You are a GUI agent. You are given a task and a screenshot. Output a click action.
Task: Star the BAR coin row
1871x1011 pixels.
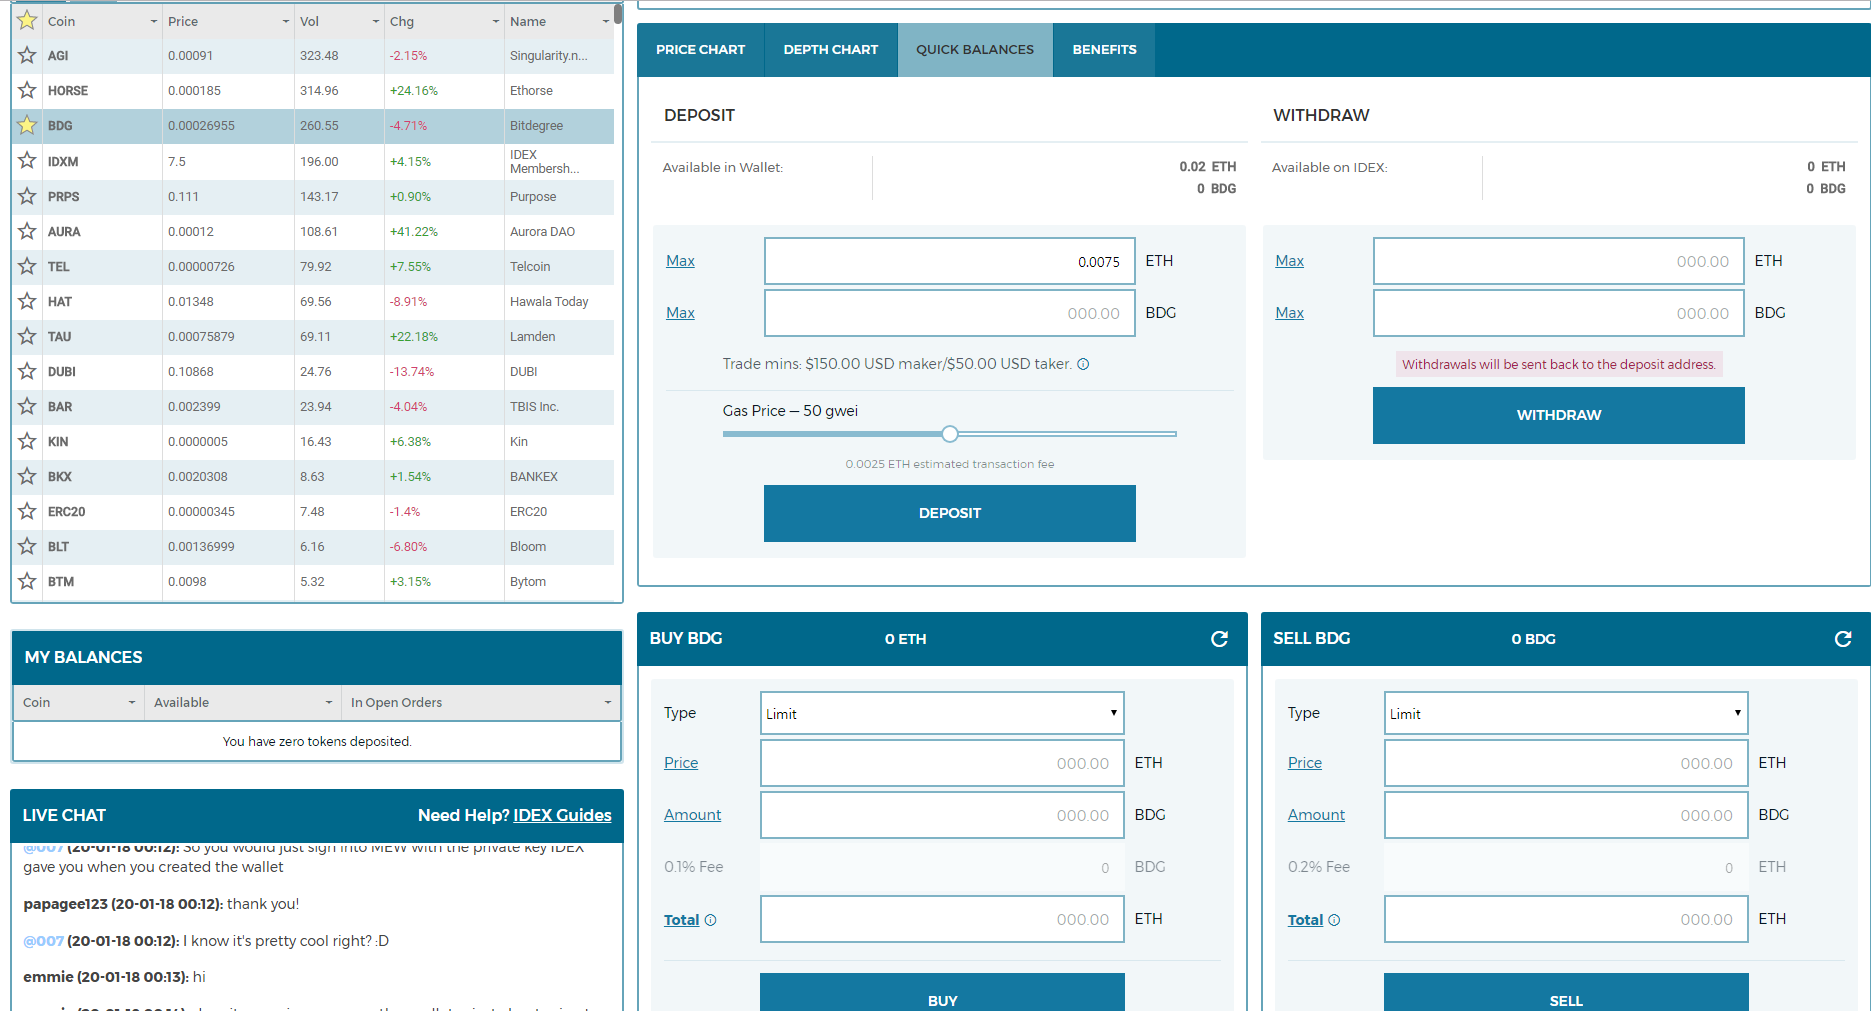coord(27,407)
